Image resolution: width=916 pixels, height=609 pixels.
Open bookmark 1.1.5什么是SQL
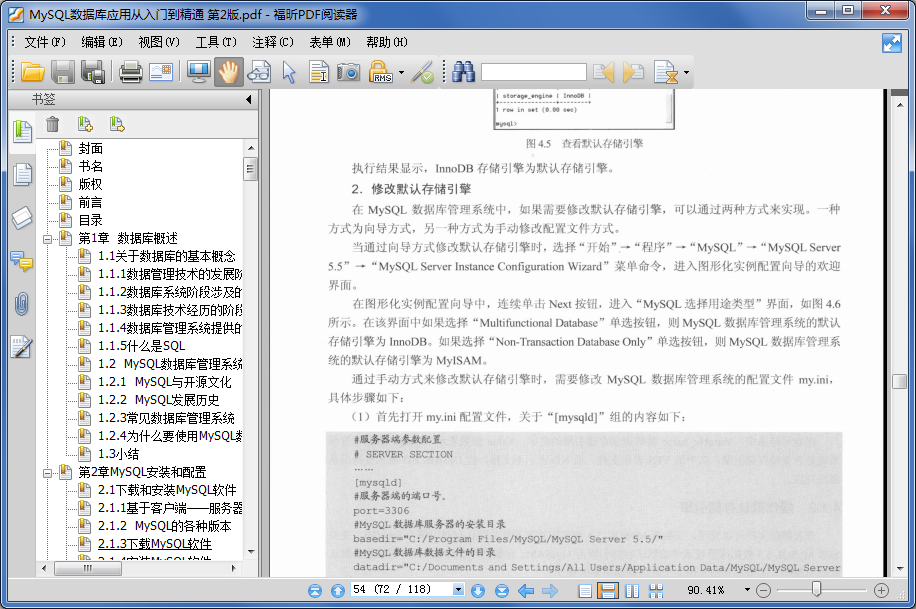141,346
